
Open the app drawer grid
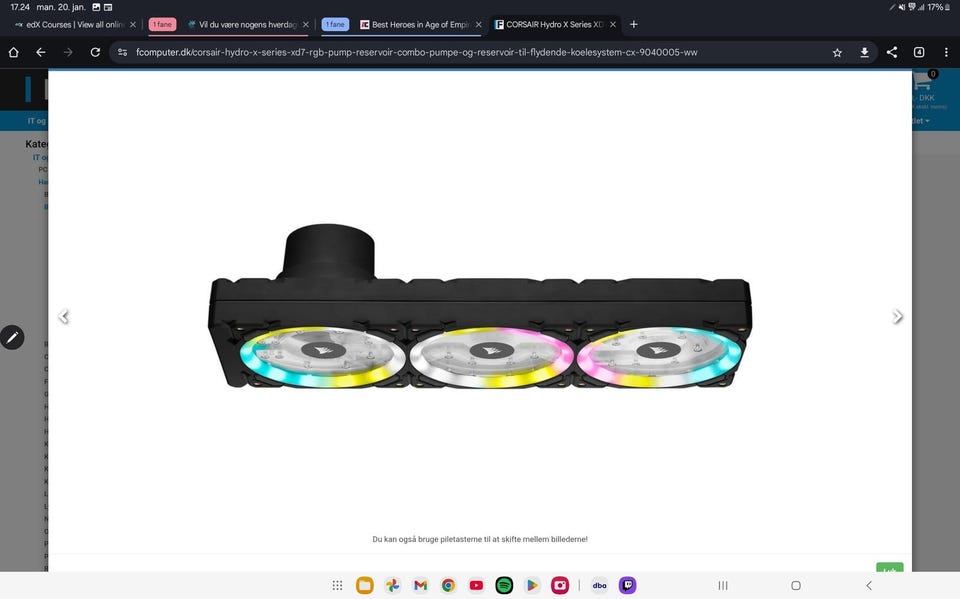pos(337,586)
